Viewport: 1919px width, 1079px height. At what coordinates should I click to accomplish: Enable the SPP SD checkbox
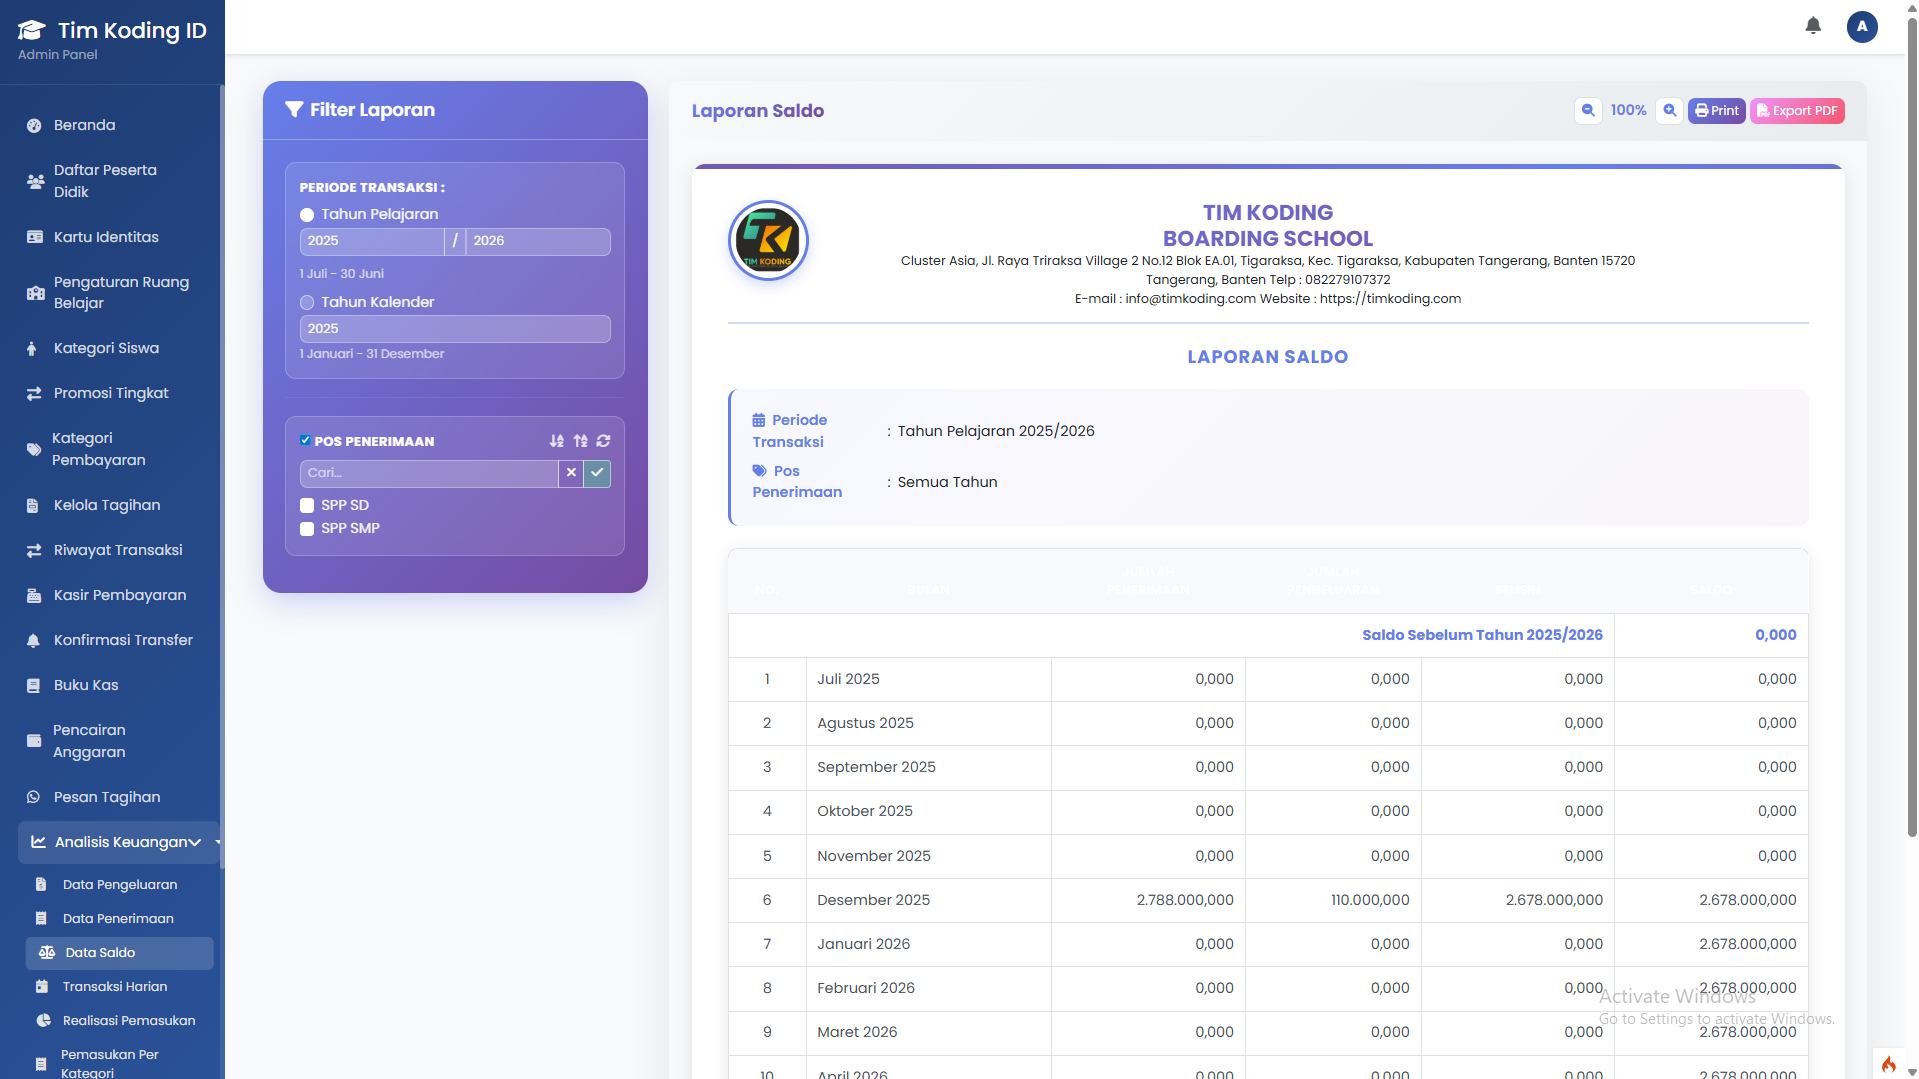pos(306,505)
